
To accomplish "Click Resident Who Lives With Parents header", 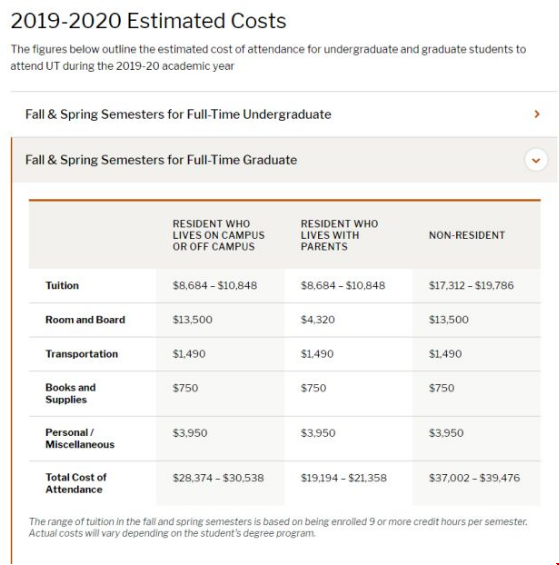I will coord(340,235).
